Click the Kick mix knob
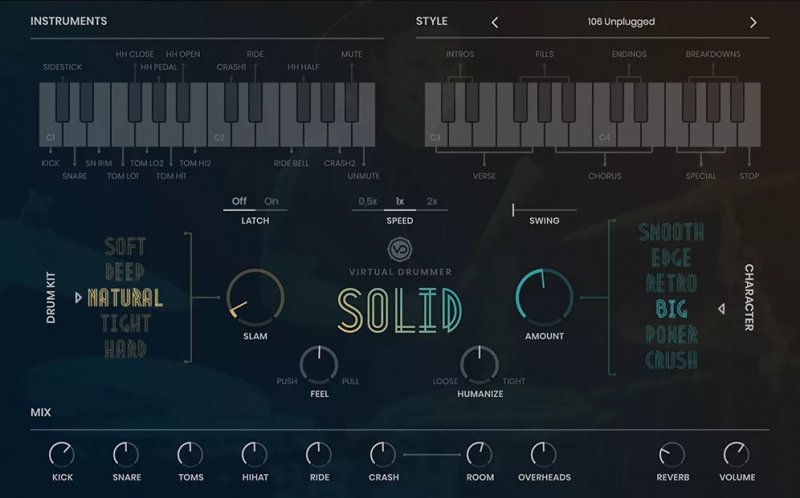 (62, 455)
